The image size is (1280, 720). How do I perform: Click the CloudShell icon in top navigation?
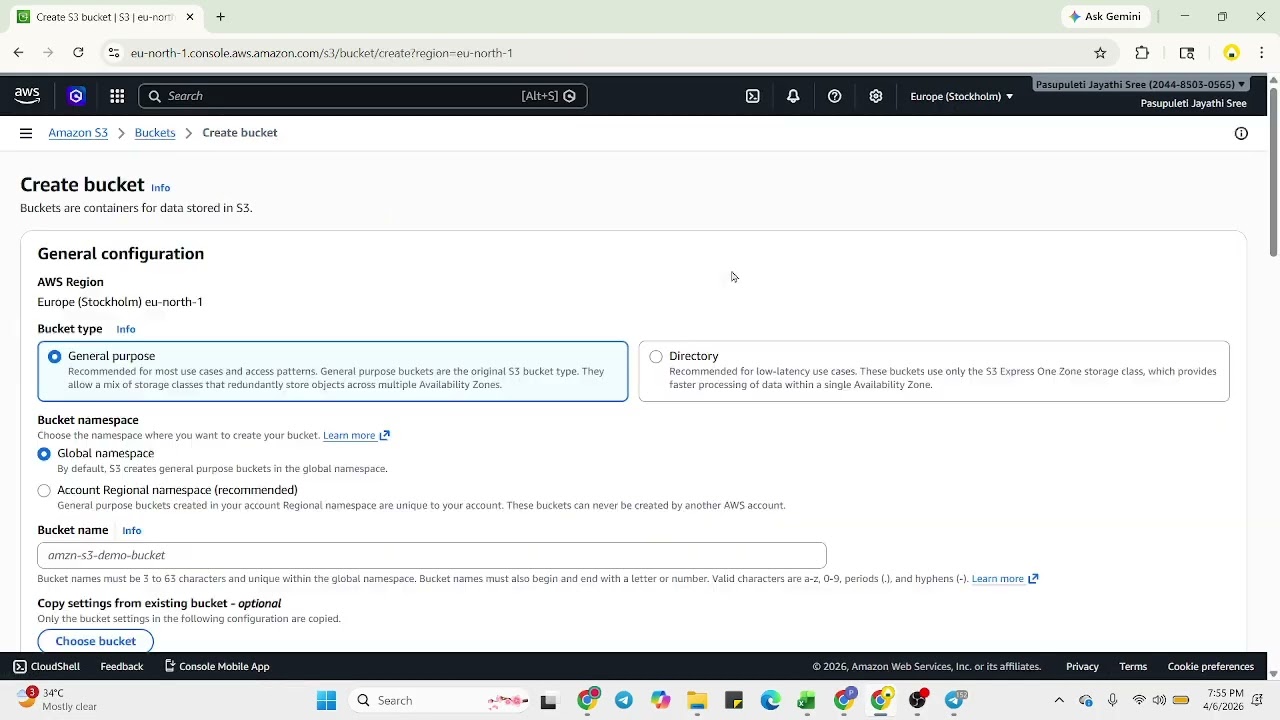(752, 96)
